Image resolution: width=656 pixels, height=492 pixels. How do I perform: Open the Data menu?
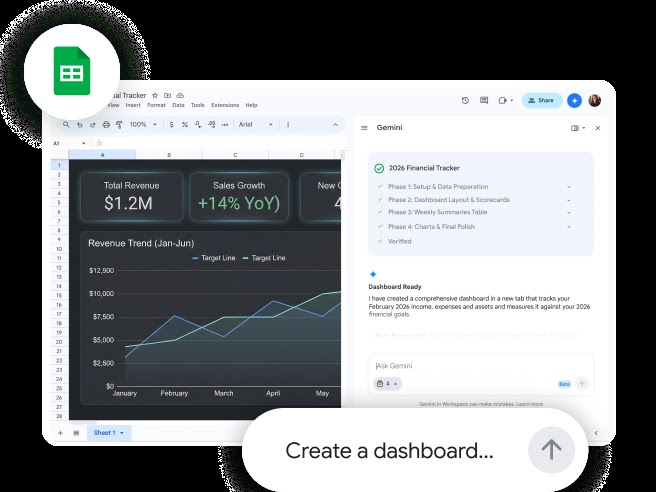tap(178, 105)
